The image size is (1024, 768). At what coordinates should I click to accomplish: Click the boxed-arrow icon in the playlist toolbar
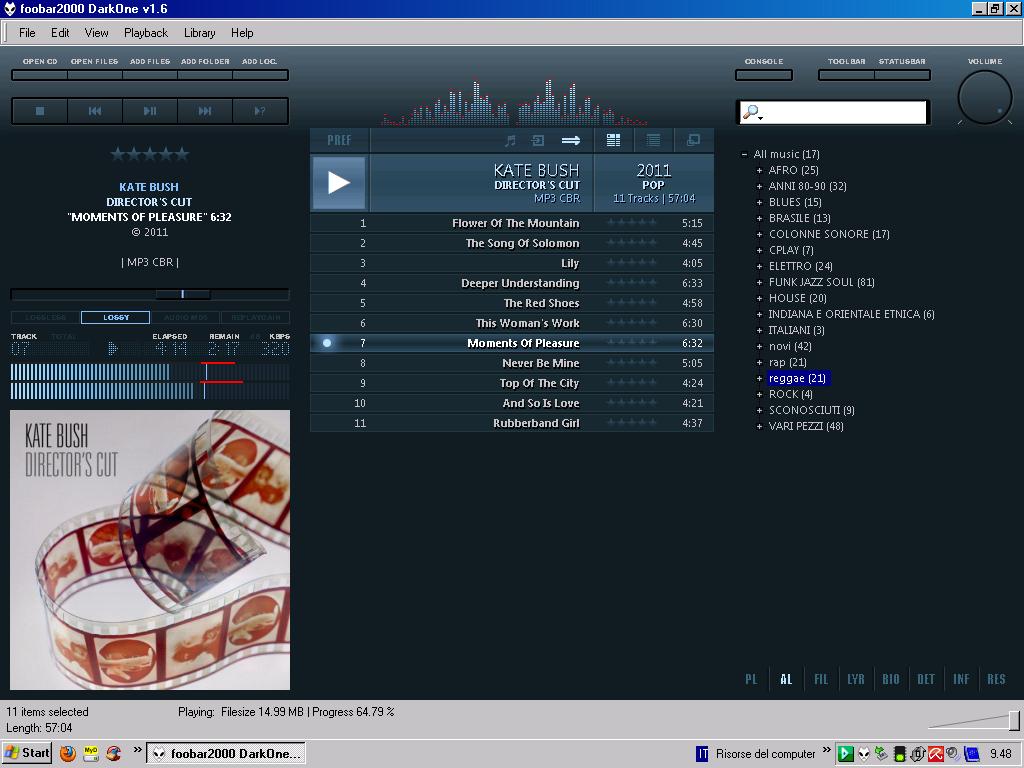[x=538, y=140]
